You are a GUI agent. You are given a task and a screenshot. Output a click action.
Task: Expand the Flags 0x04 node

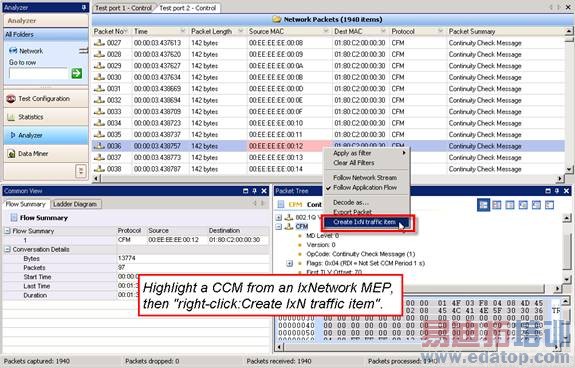289,263
